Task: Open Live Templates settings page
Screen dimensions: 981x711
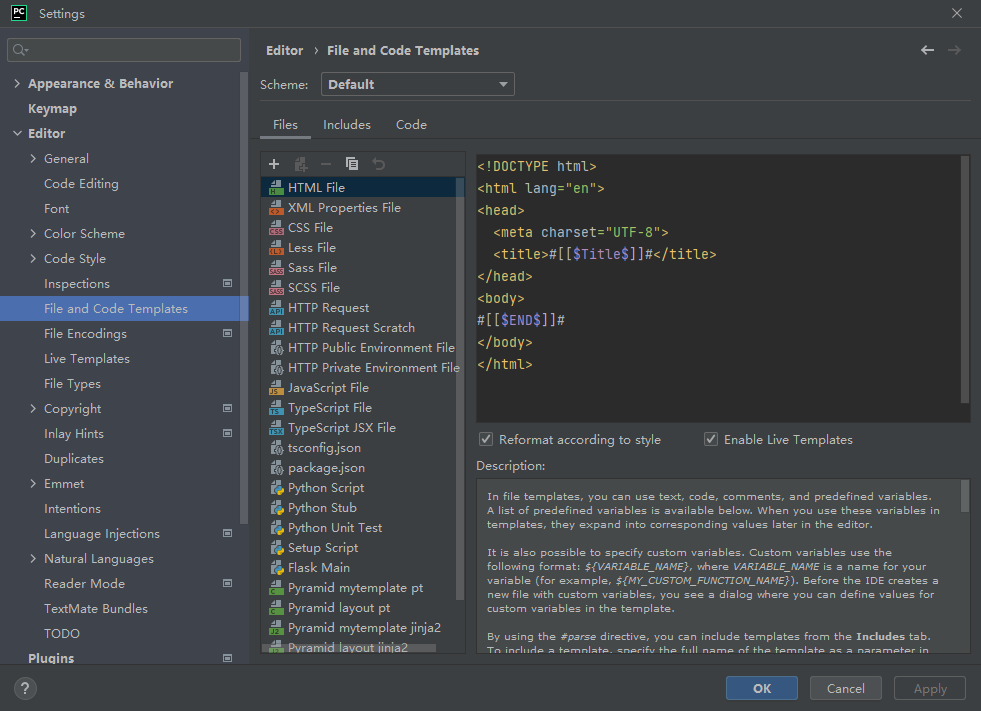Action: click(x=87, y=359)
